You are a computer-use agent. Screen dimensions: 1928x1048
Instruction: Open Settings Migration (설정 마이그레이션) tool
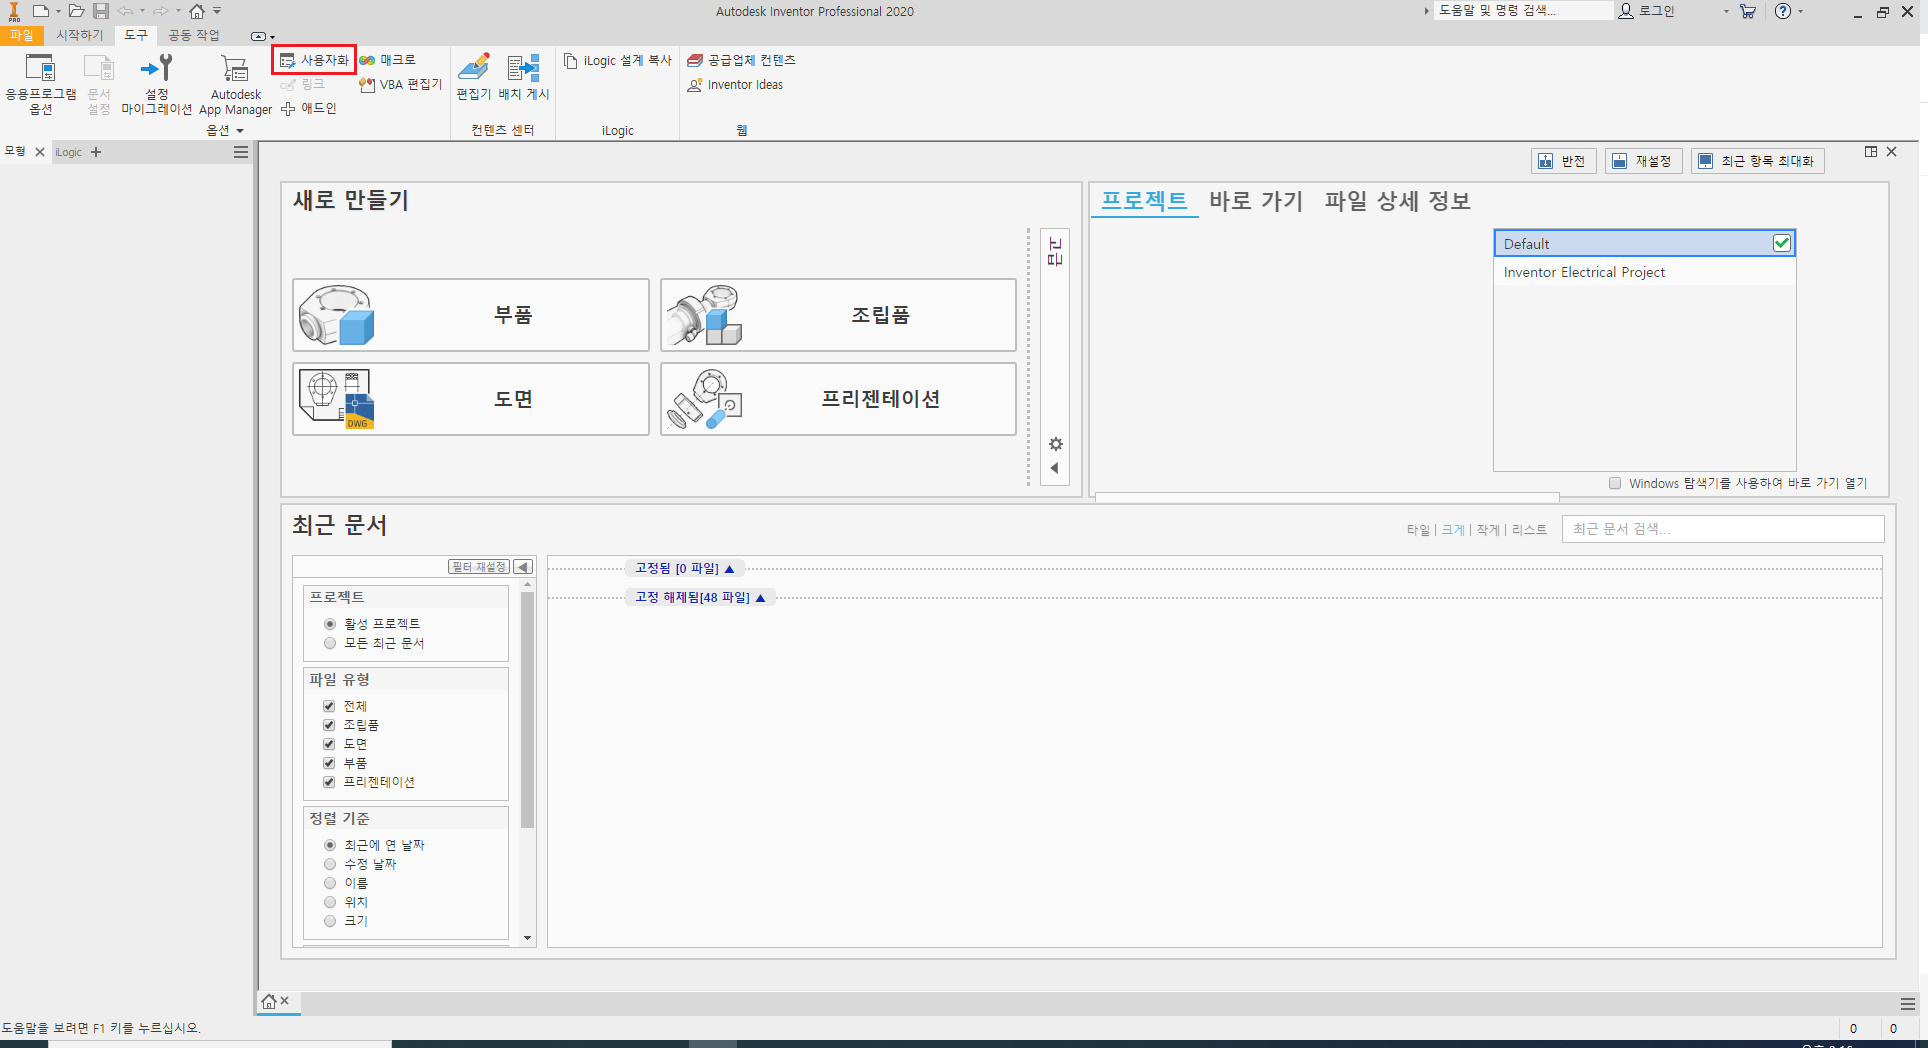coord(157,84)
